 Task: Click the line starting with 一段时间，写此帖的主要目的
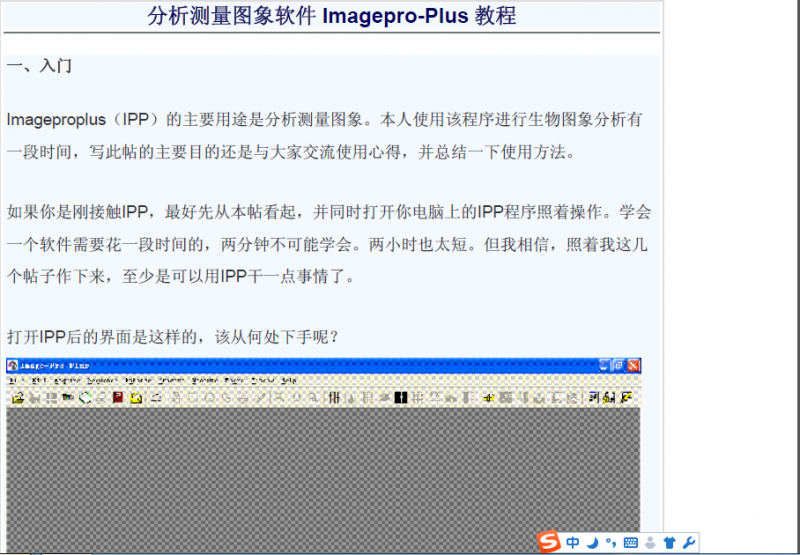pos(291,152)
